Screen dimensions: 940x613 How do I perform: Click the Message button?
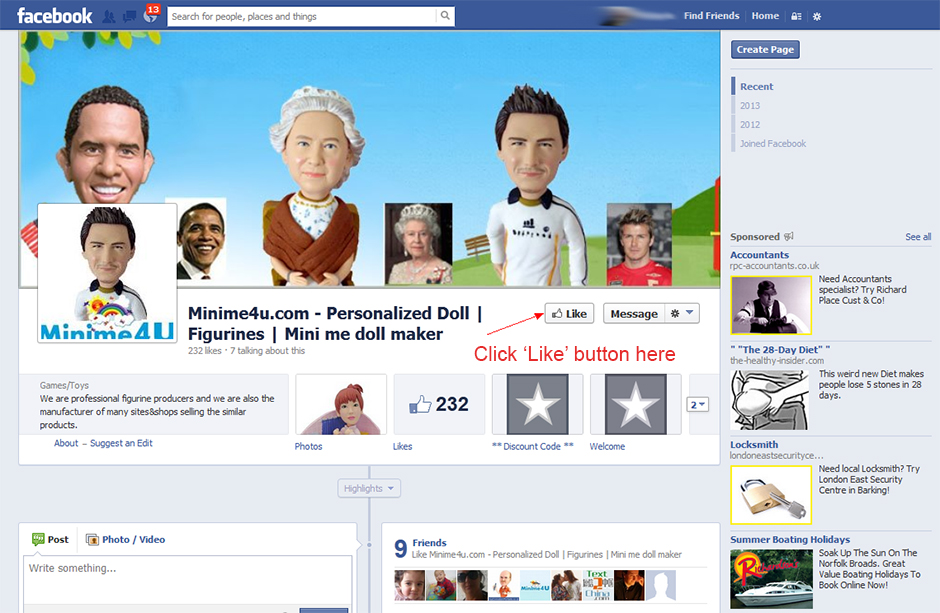click(x=634, y=313)
